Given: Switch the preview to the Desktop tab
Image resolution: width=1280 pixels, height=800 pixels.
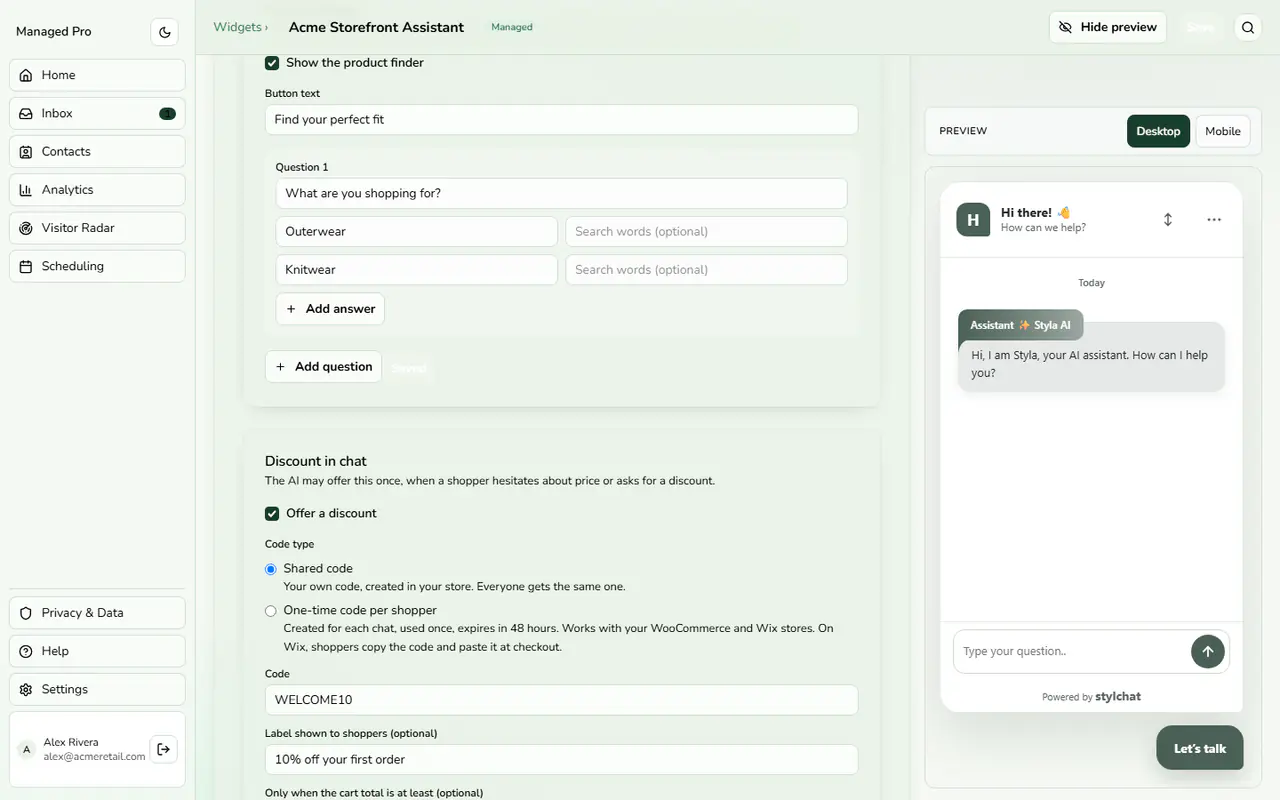Looking at the screenshot, I should [x=1158, y=131].
